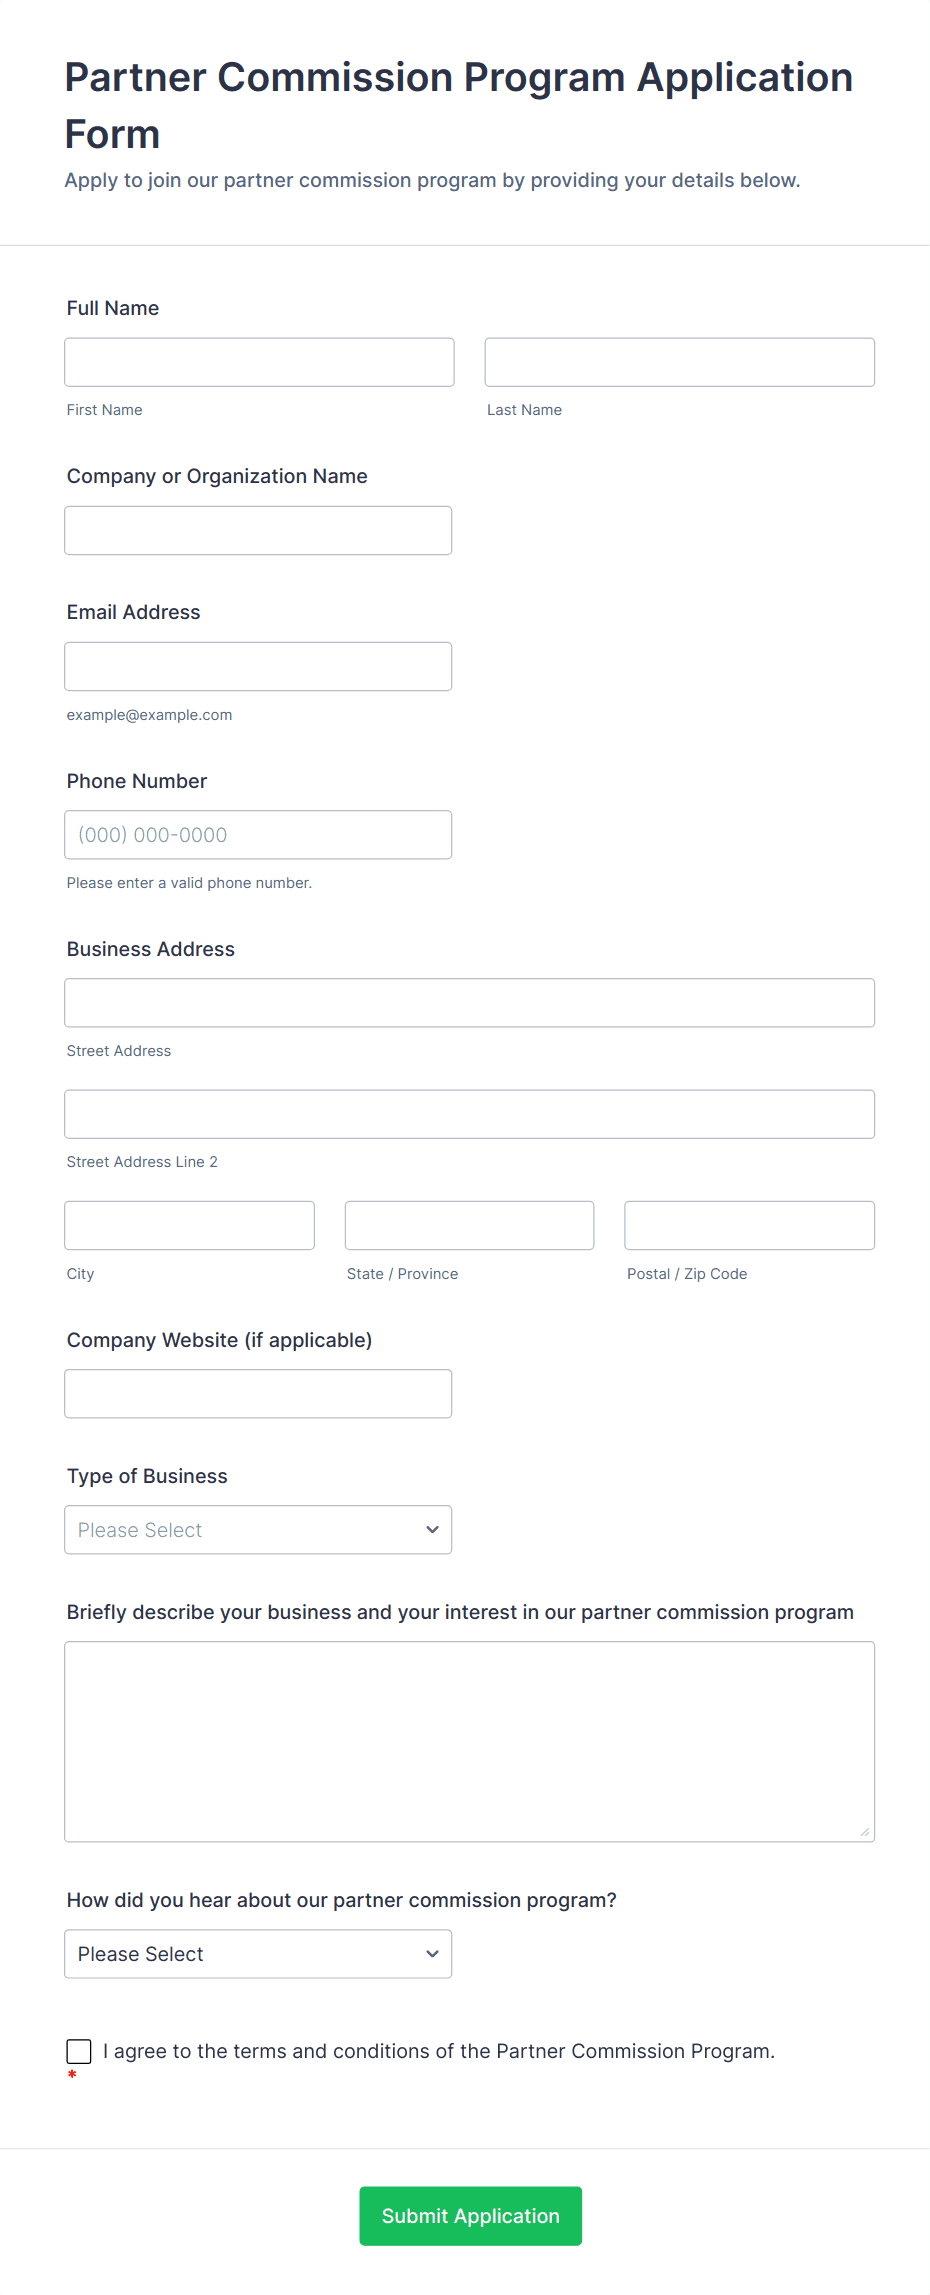The width and height of the screenshot is (930, 2295).
Task: Click the Last Name input field
Action: pos(679,362)
